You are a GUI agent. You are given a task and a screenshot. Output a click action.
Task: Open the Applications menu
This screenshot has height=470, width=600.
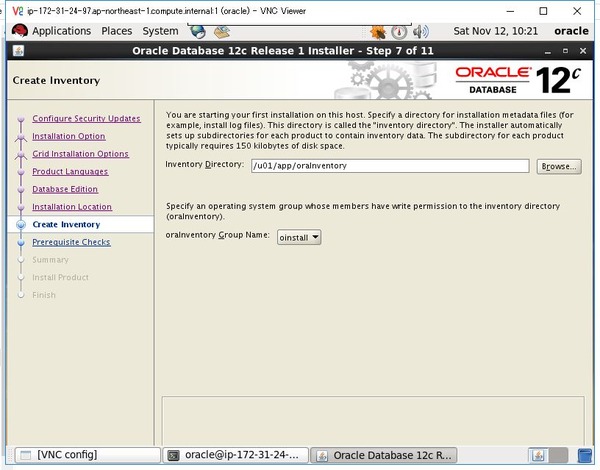click(x=61, y=31)
